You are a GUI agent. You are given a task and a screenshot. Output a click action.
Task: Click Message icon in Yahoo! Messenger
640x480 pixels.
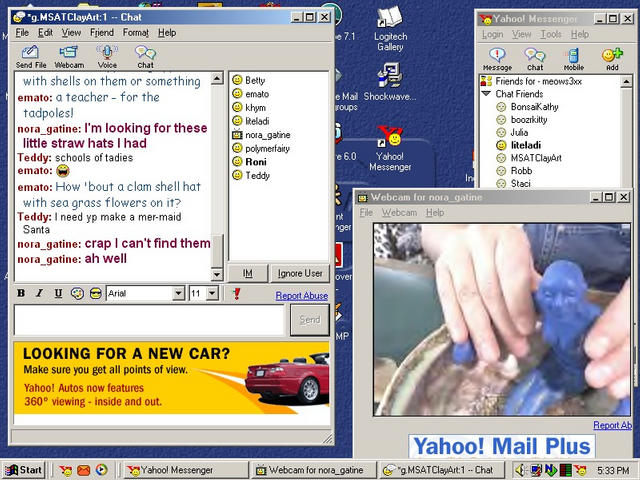tap(497, 59)
